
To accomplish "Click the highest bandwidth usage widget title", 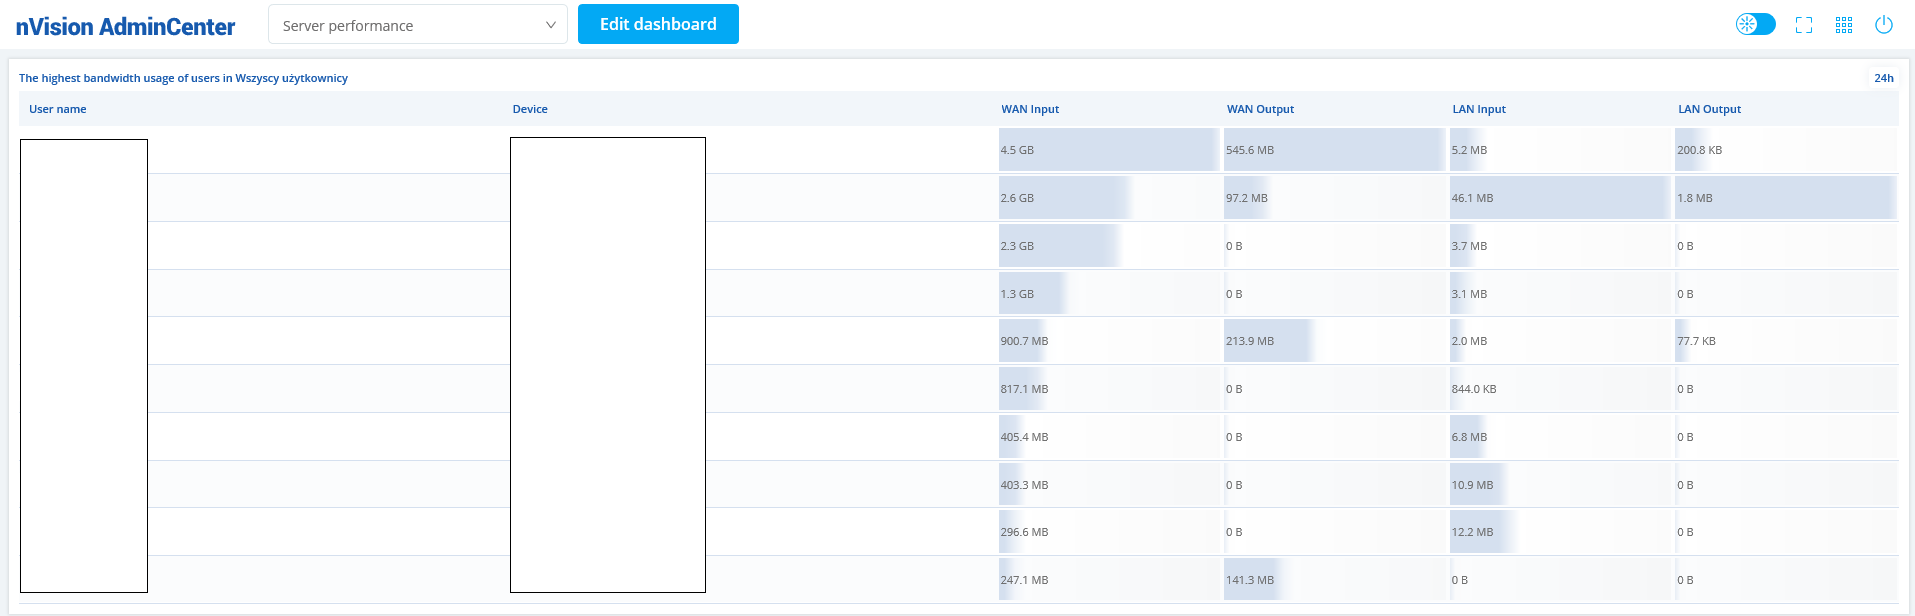I will coord(183,78).
